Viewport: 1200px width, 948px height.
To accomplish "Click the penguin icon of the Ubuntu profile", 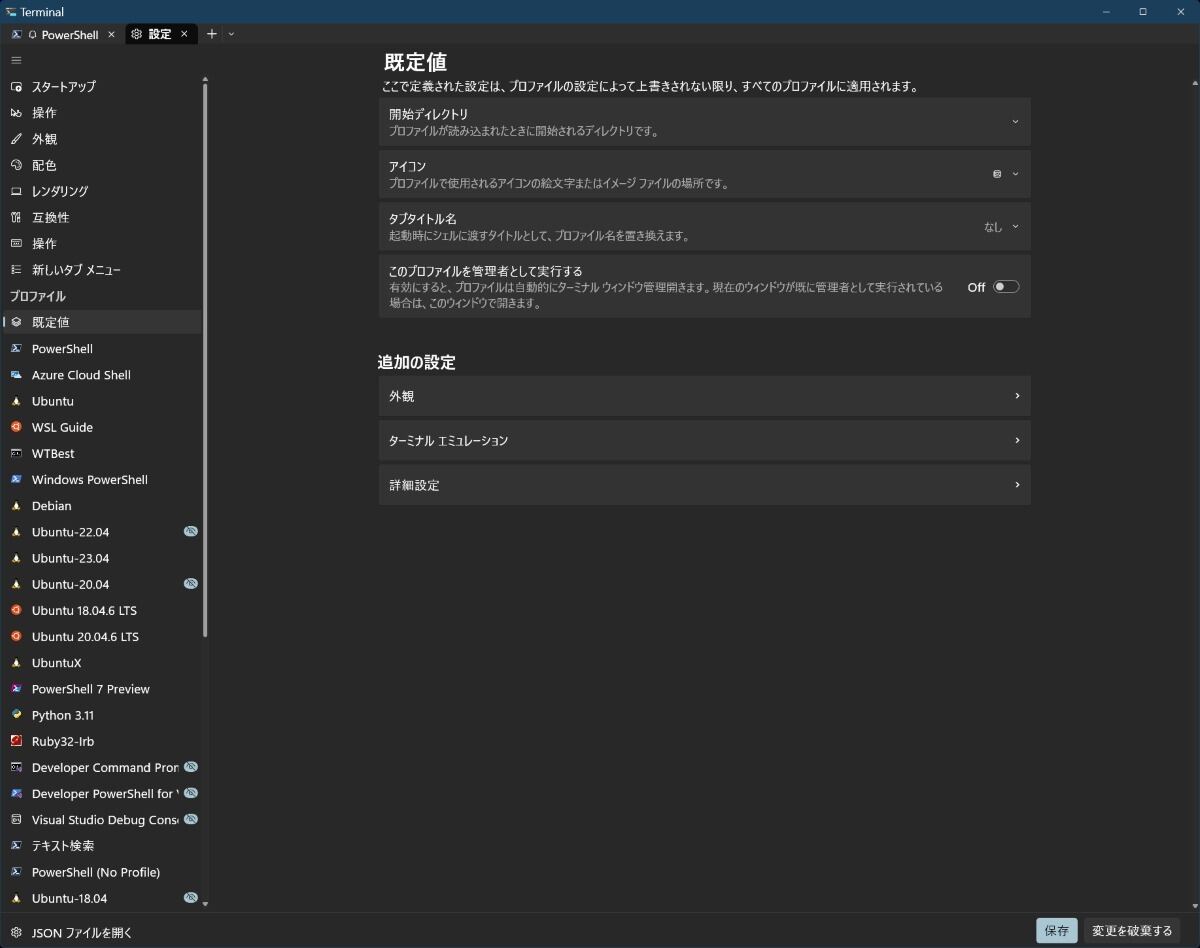I will click(x=16, y=401).
